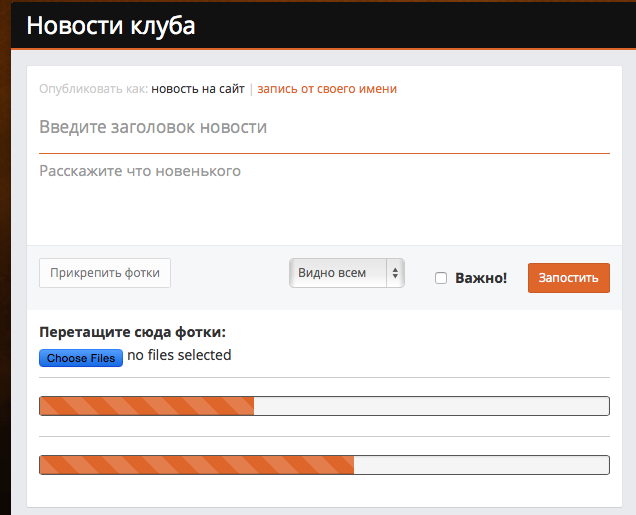Click the "Новости клуба" header title
This screenshot has height=515, width=636.
point(111,25)
